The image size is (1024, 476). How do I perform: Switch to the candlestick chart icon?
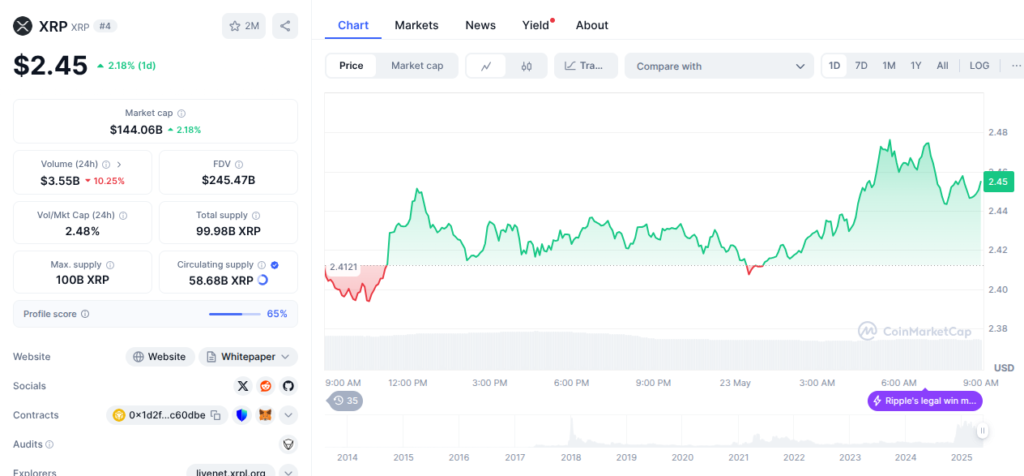tap(527, 66)
